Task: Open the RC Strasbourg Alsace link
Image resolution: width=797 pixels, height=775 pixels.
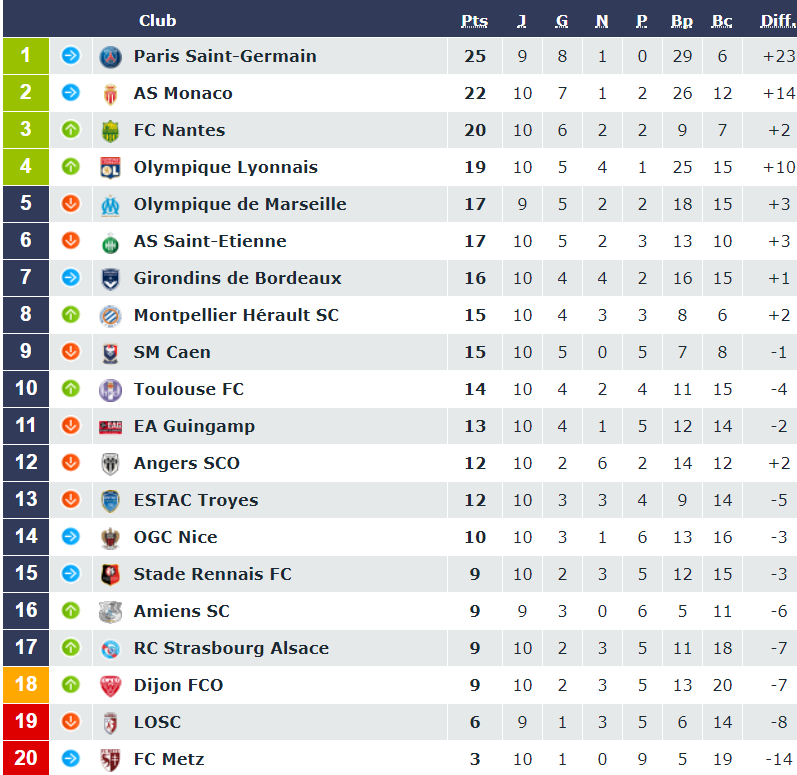Action: point(231,648)
